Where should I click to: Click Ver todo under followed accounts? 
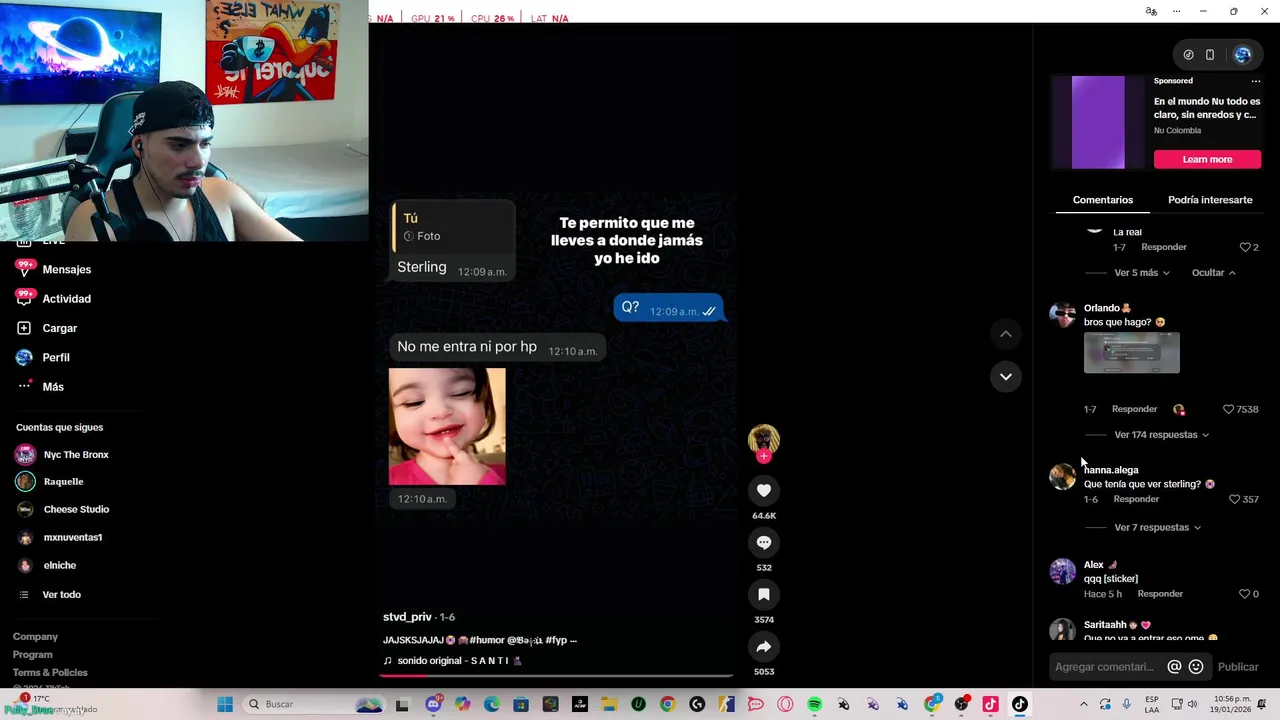pos(51,594)
